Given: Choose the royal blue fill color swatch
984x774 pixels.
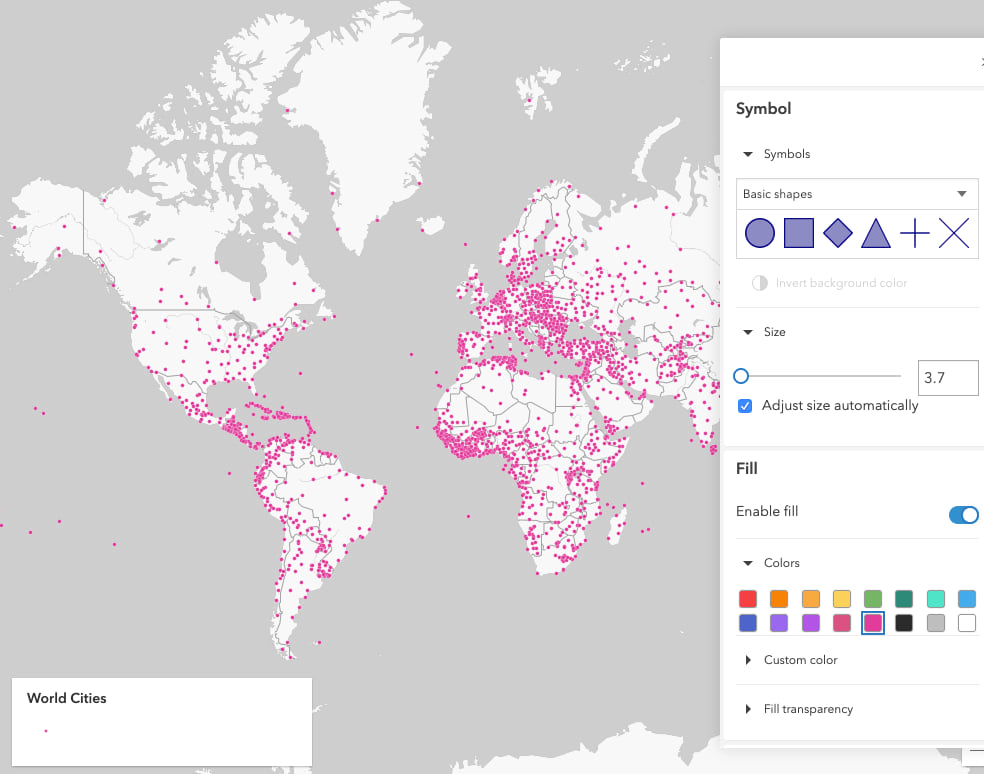Looking at the screenshot, I should click(x=747, y=623).
